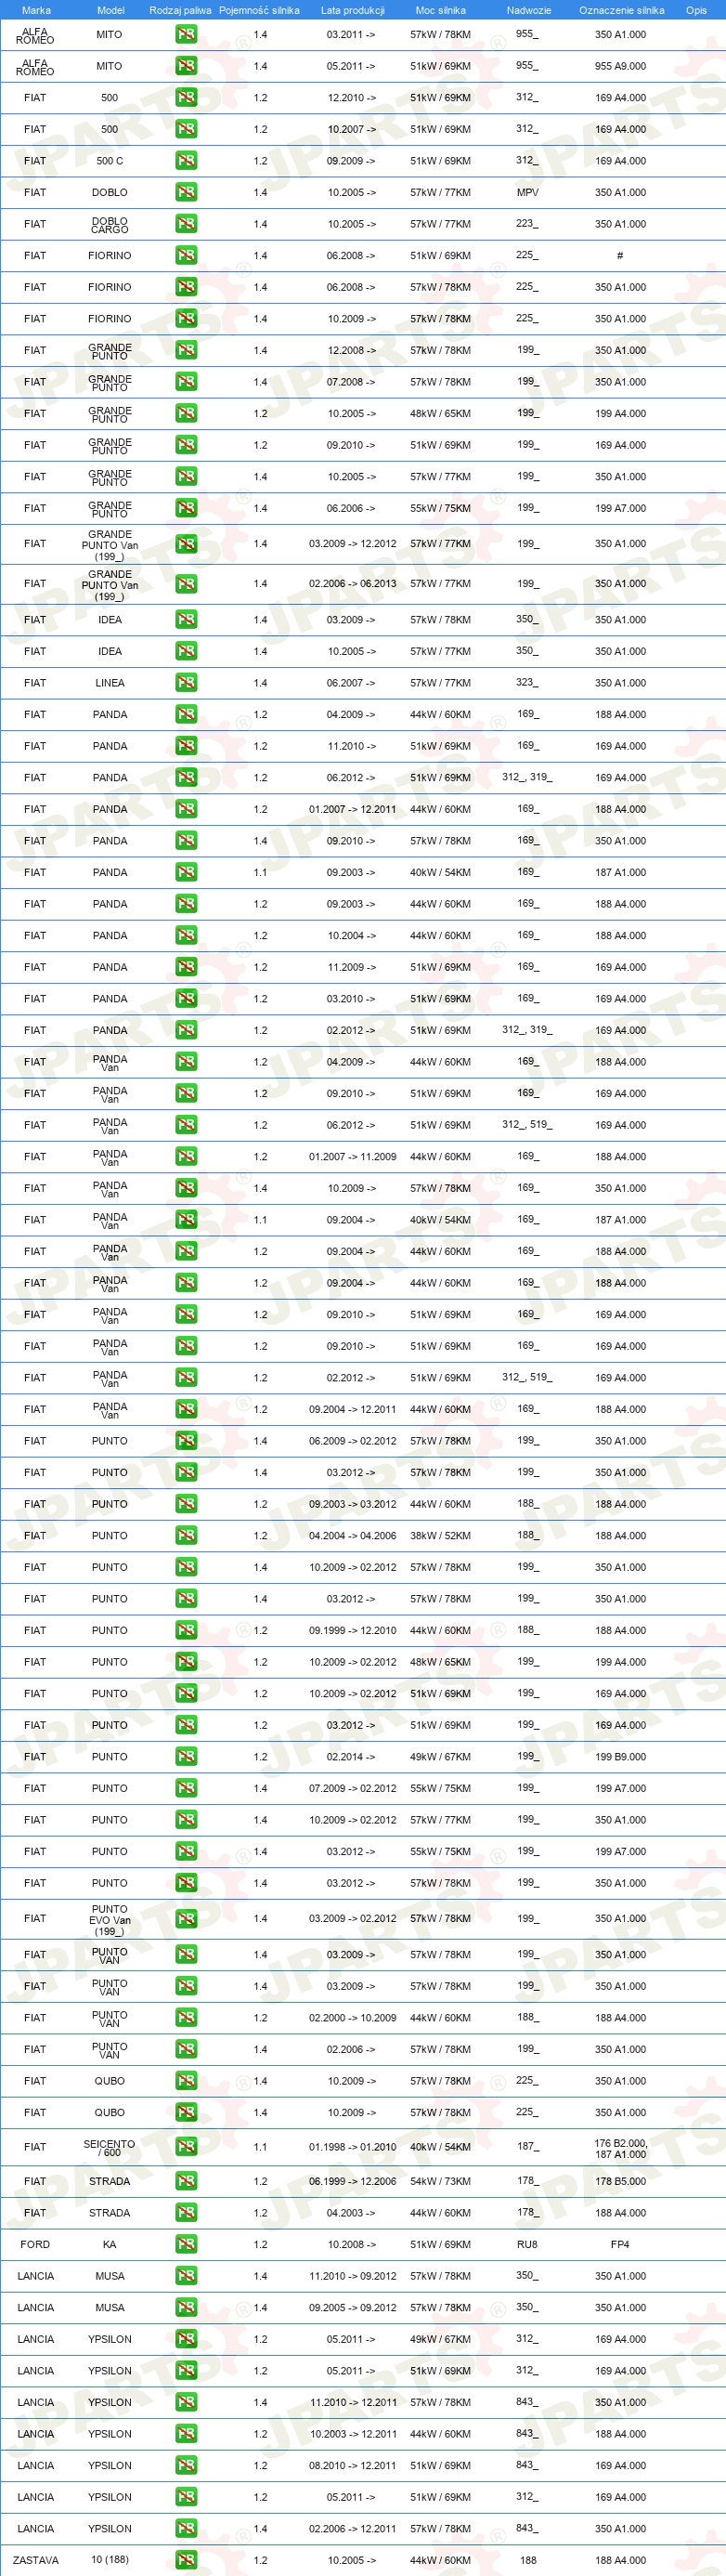
Task: Click the production years 09.2003 -> 03.2012
Action: [x=352, y=1504]
